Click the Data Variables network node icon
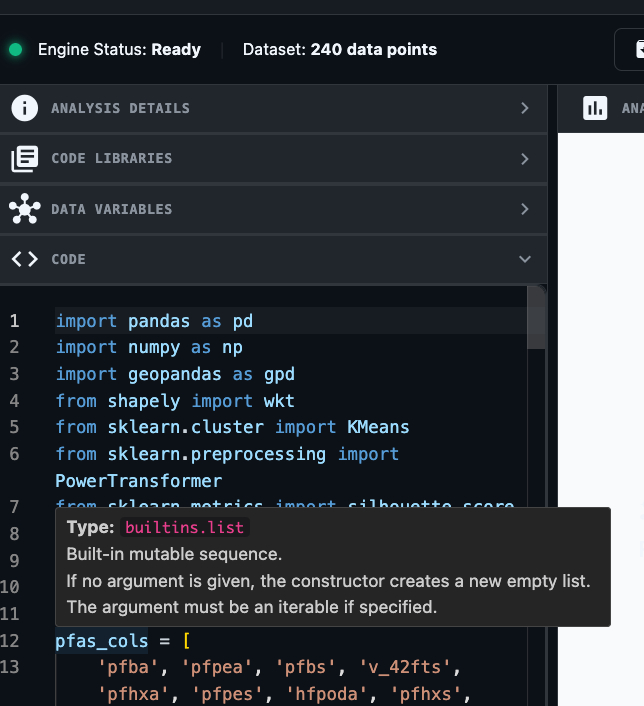Screen dimensions: 644x706 click(x=24, y=209)
